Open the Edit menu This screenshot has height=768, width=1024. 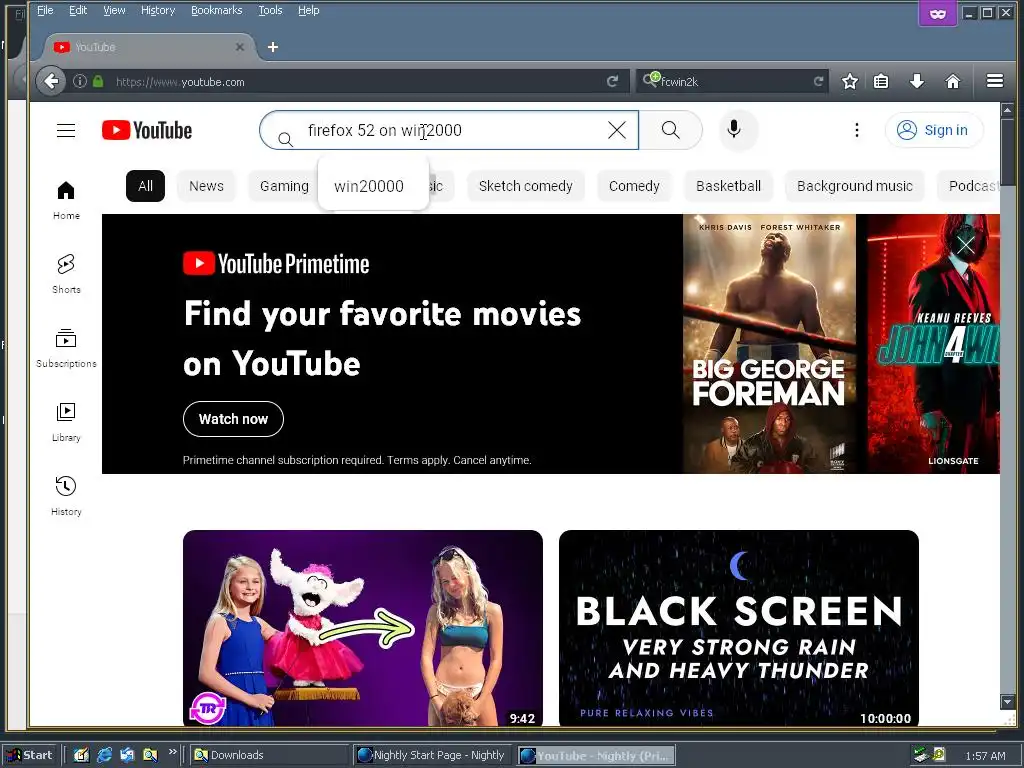(78, 10)
